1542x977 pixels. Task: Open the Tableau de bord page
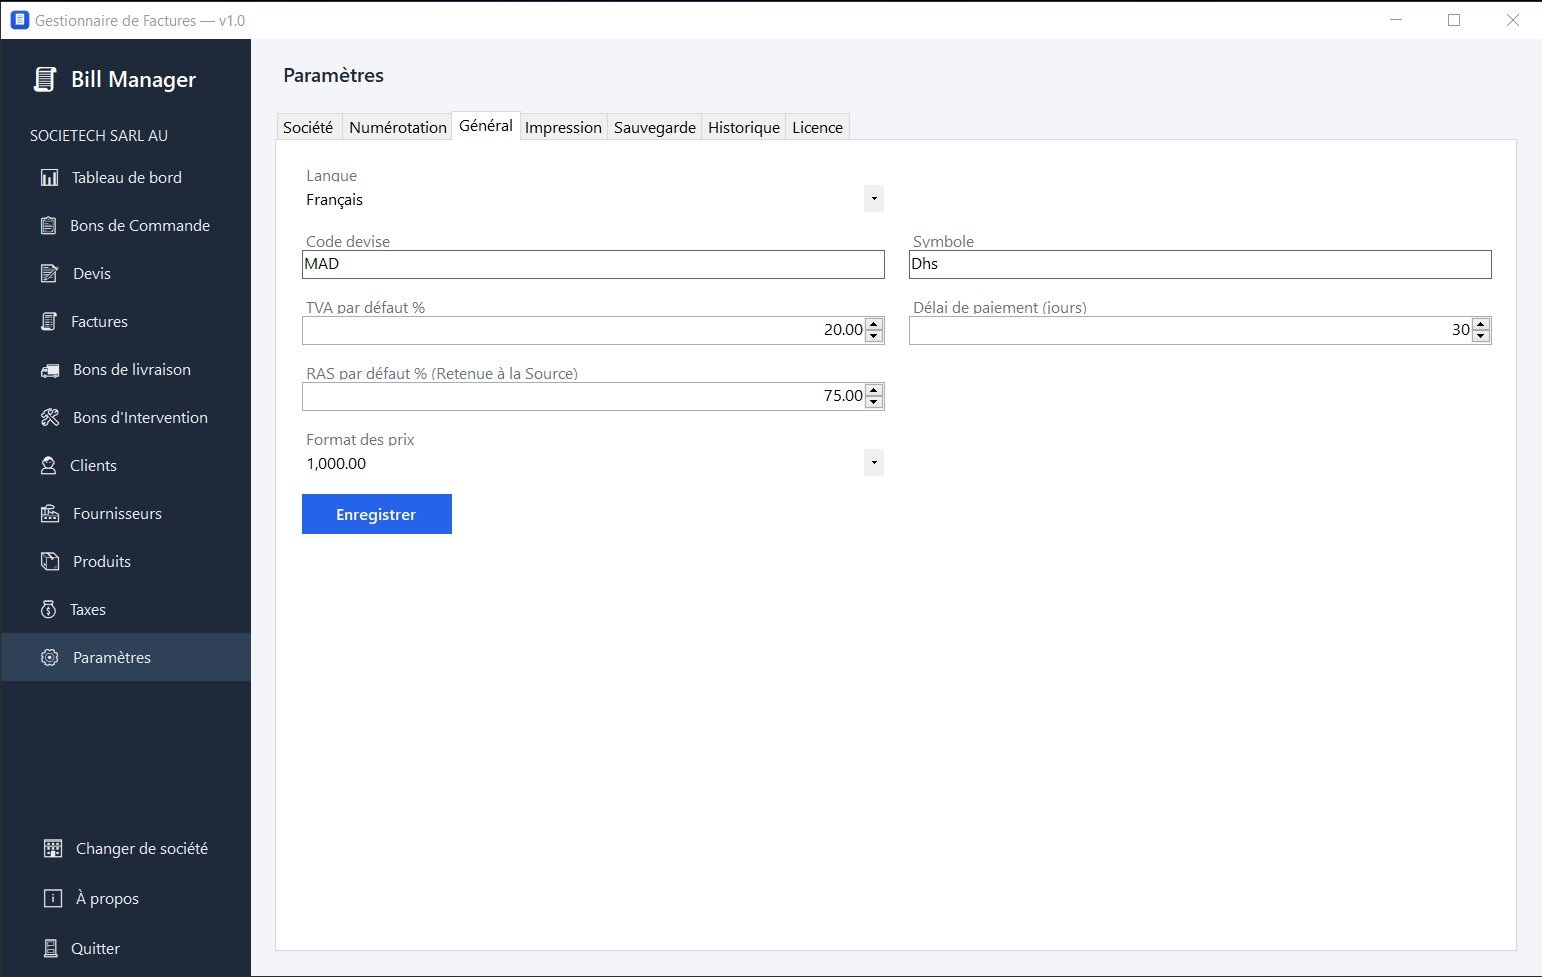point(126,177)
